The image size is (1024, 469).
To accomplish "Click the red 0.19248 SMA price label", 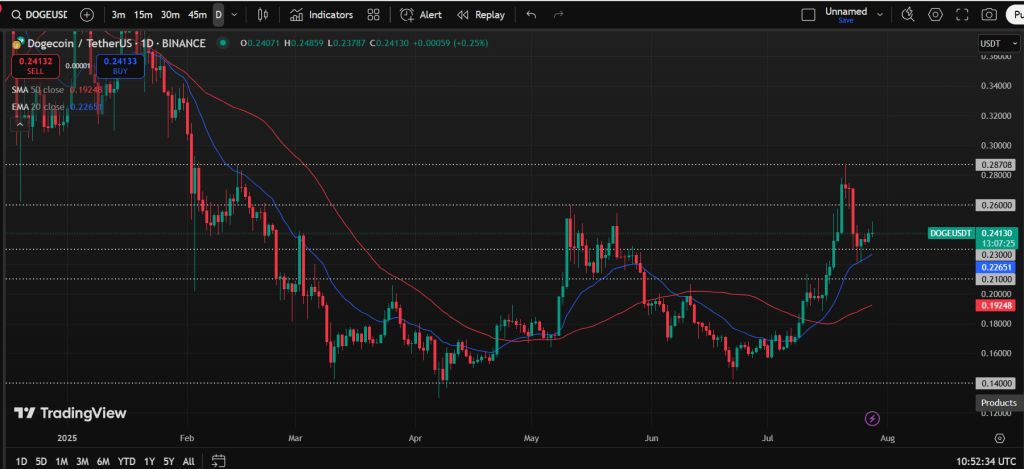I will pos(995,305).
